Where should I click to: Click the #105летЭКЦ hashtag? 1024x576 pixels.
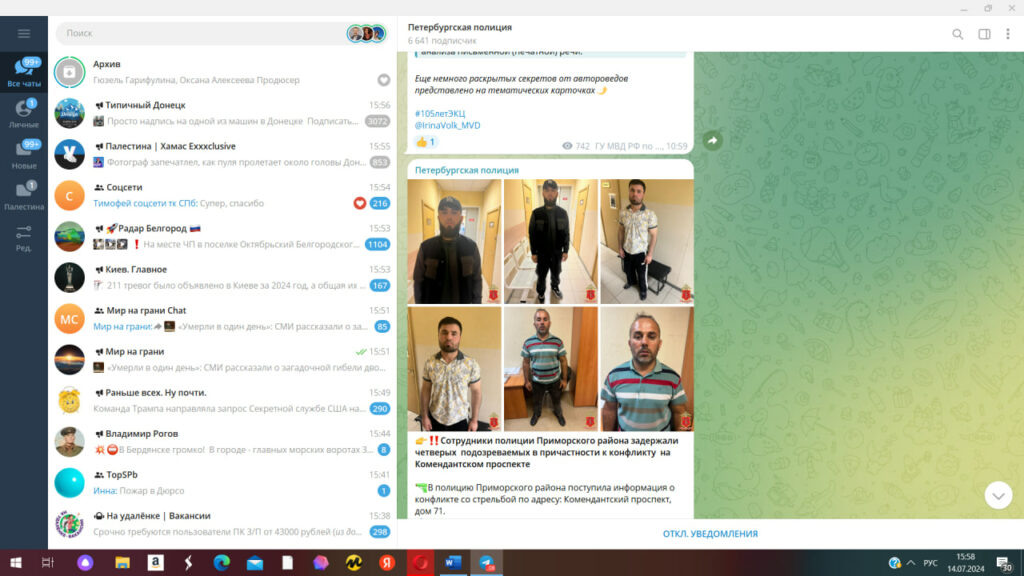[x=440, y=114]
